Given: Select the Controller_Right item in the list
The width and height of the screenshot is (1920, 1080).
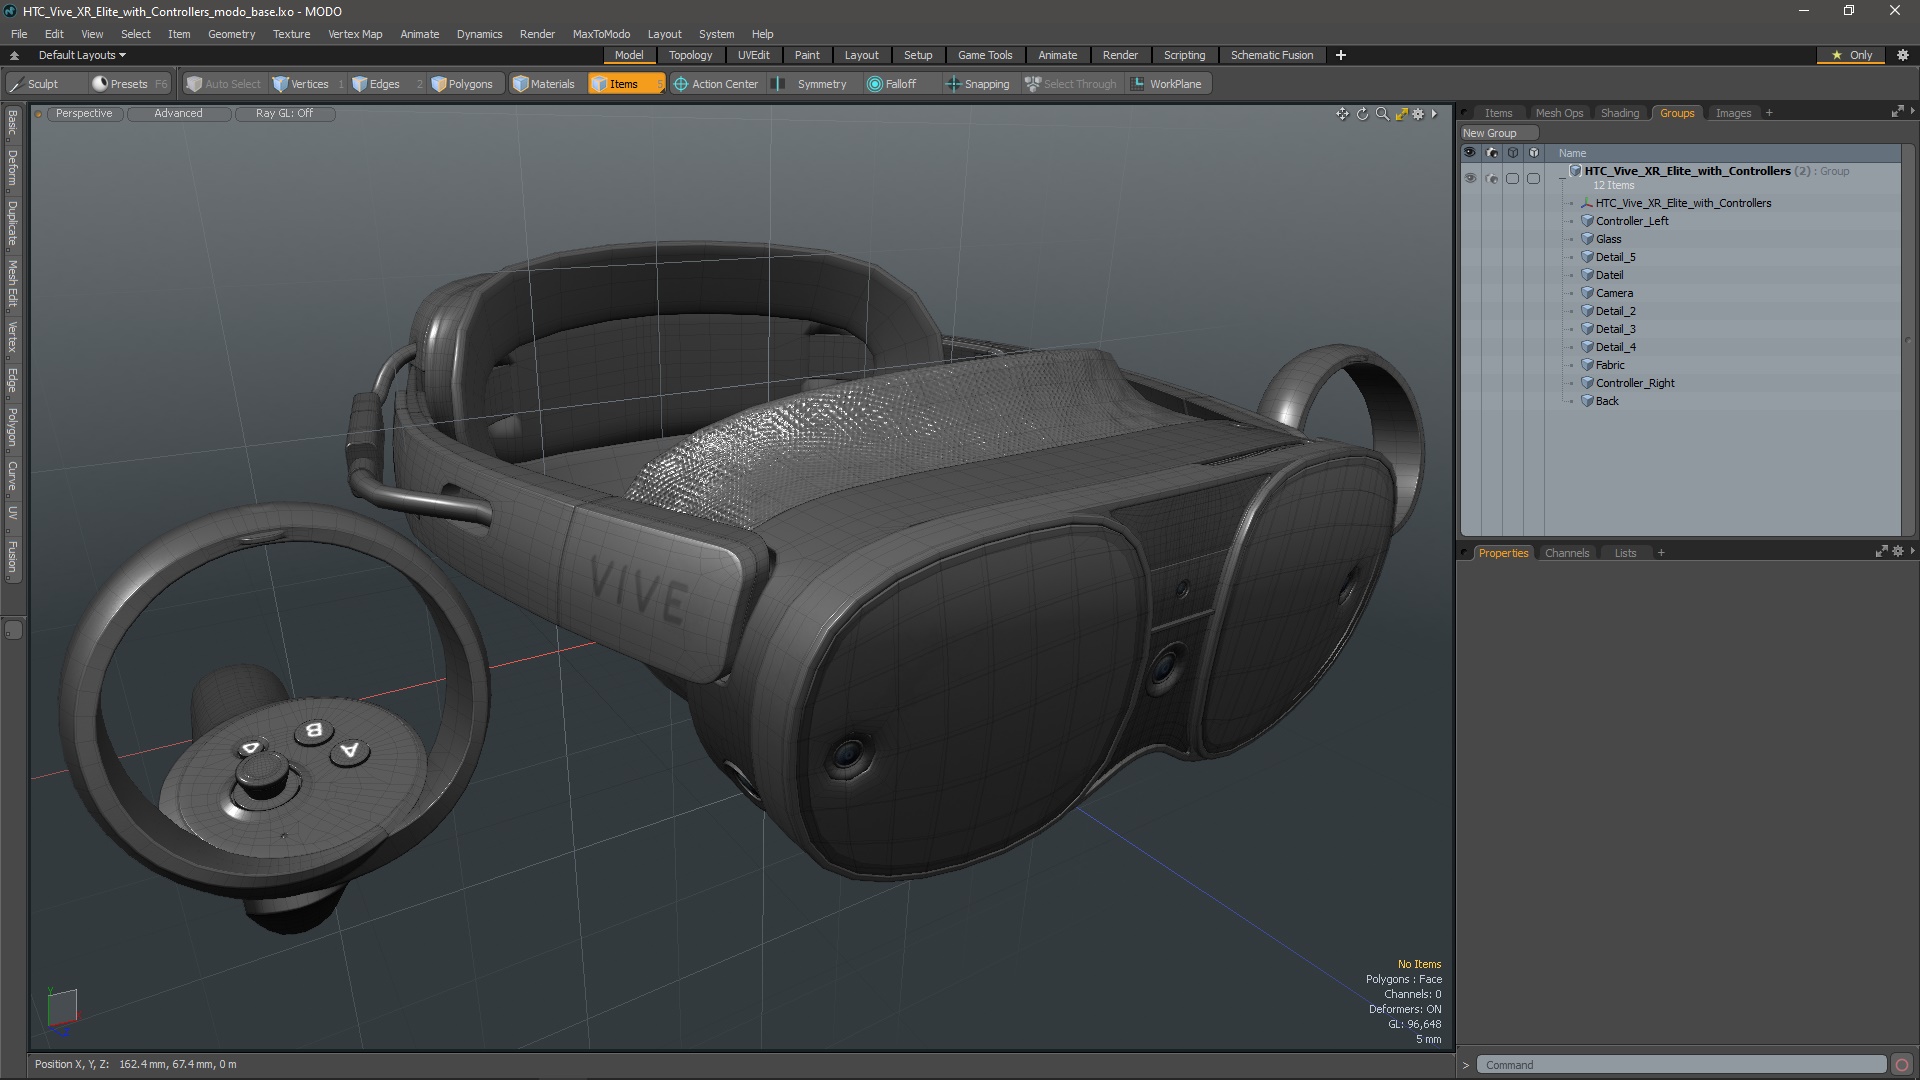Looking at the screenshot, I should [x=1634, y=383].
